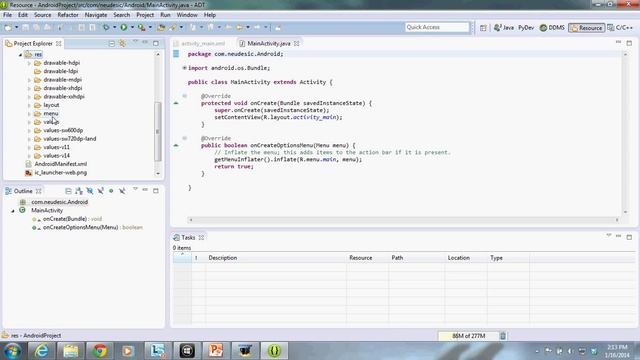Select AndroidManifest.xml in Project Explorer
This screenshot has width=640, height=360.
coord(60,164)
